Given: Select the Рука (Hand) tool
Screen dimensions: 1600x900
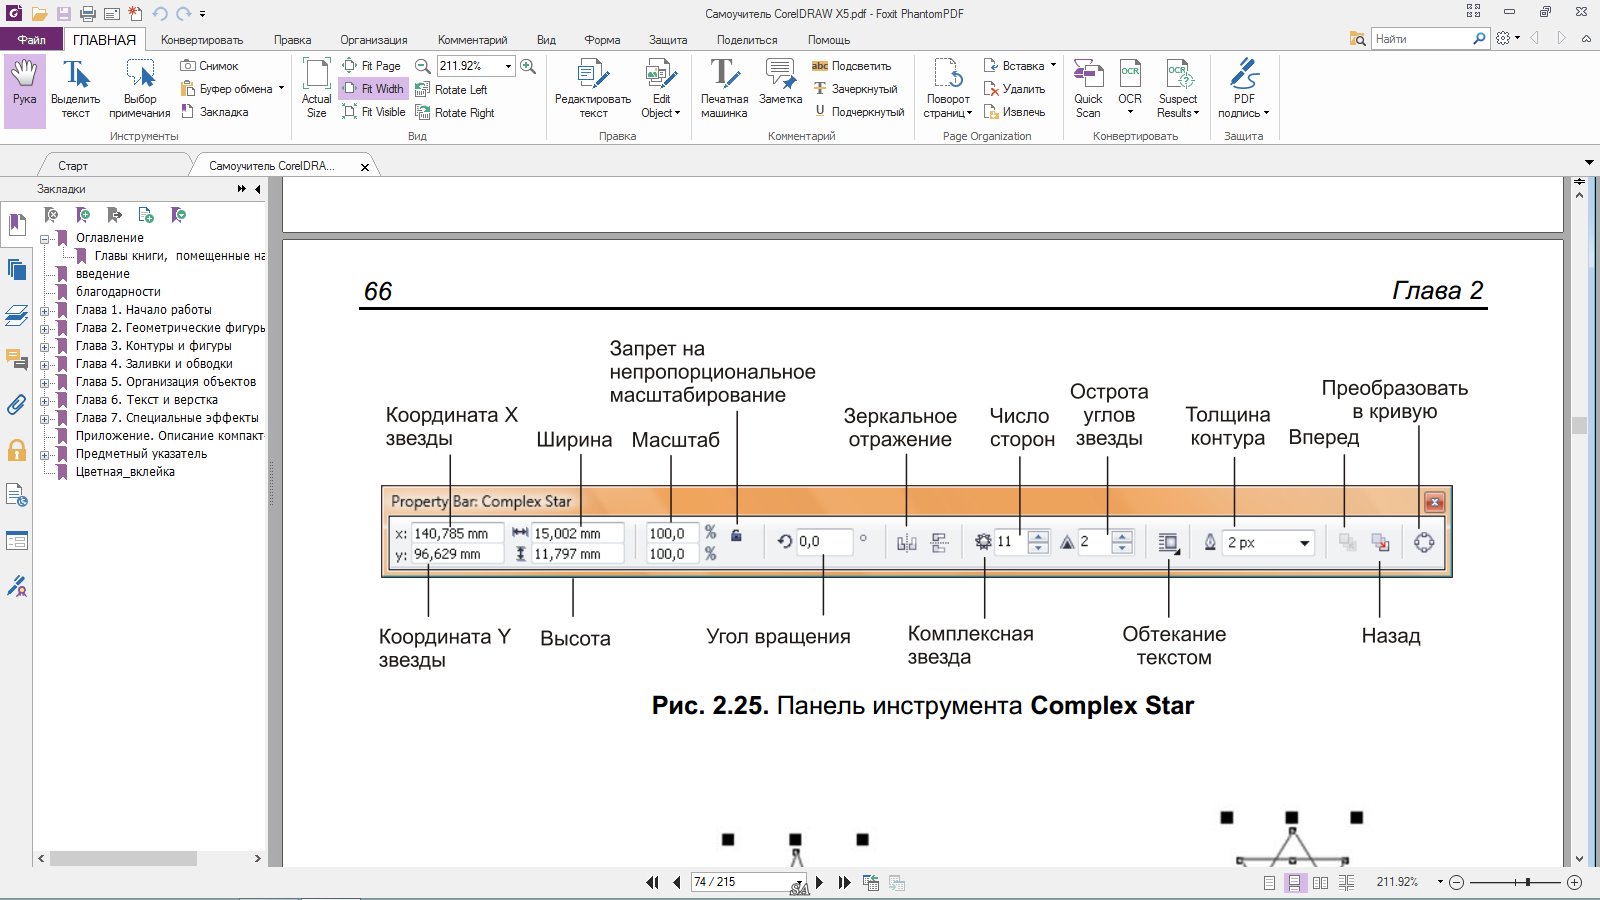Looking at the screenshot, I should 25,90.
